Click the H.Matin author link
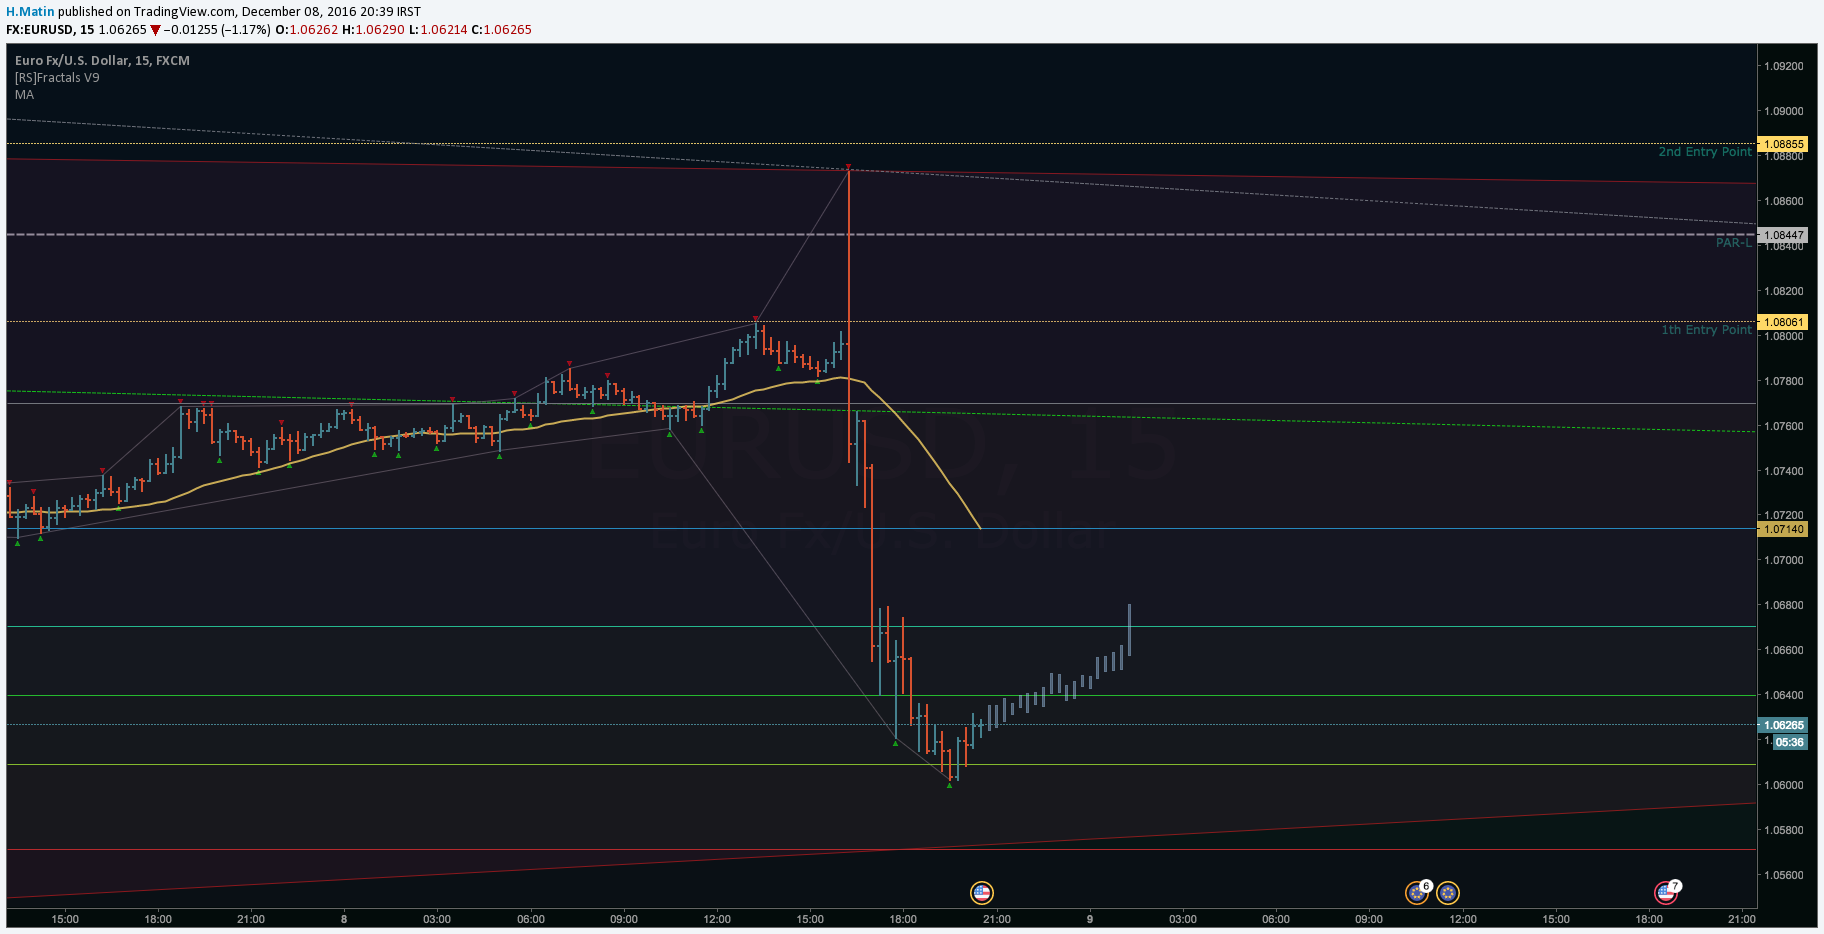The height and width of the screenshot is (934, 1824). [x=30, y=12]
